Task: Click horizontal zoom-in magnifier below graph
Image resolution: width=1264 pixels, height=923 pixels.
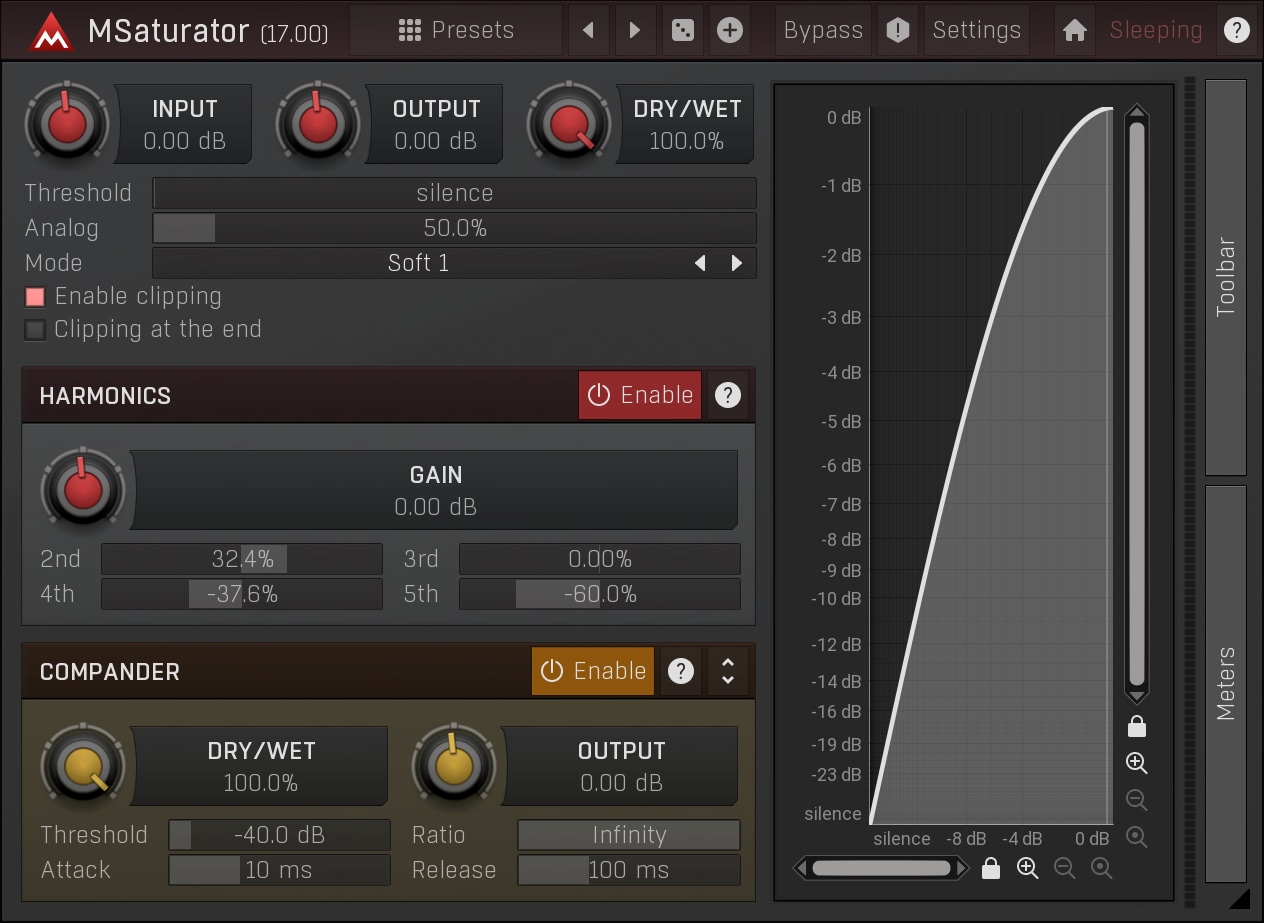Action: point(1027,868)
